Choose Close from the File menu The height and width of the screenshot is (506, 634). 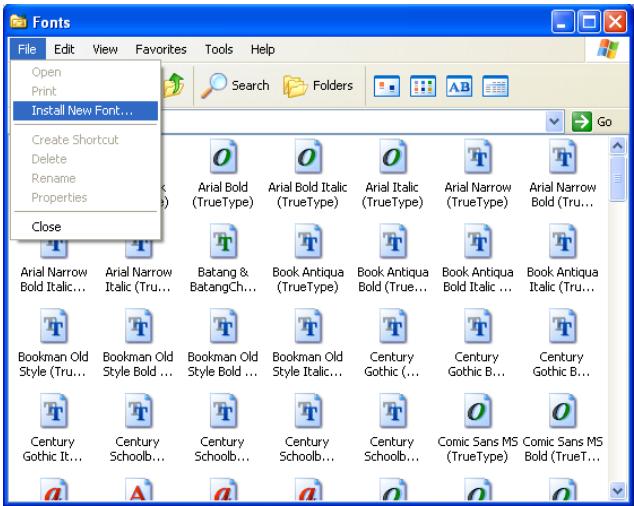click(85, 227)
